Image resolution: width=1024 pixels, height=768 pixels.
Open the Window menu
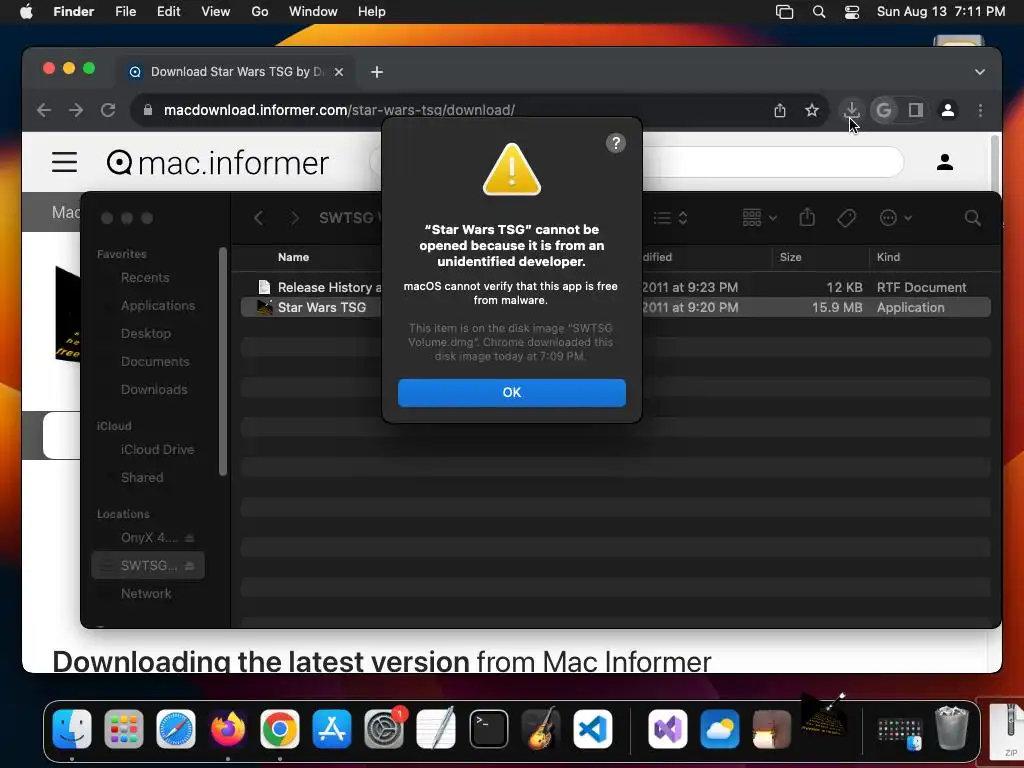[x=313, y=12]
